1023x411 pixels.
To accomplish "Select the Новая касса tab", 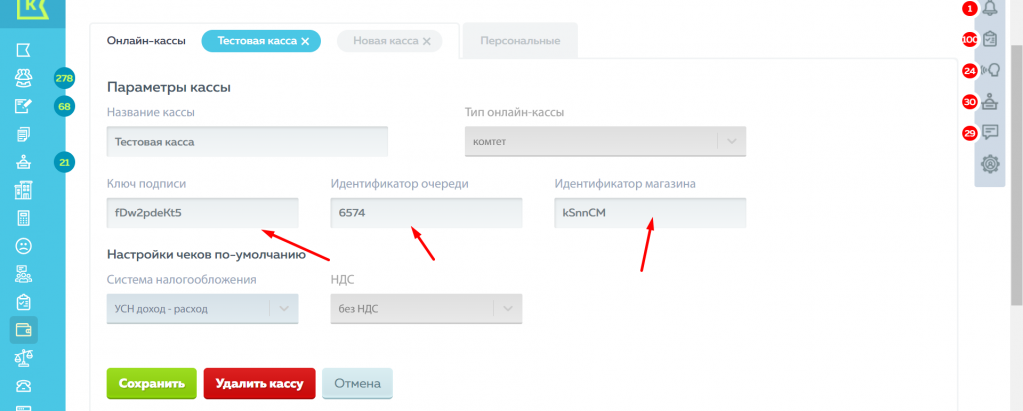I will (x=386, y=40).
